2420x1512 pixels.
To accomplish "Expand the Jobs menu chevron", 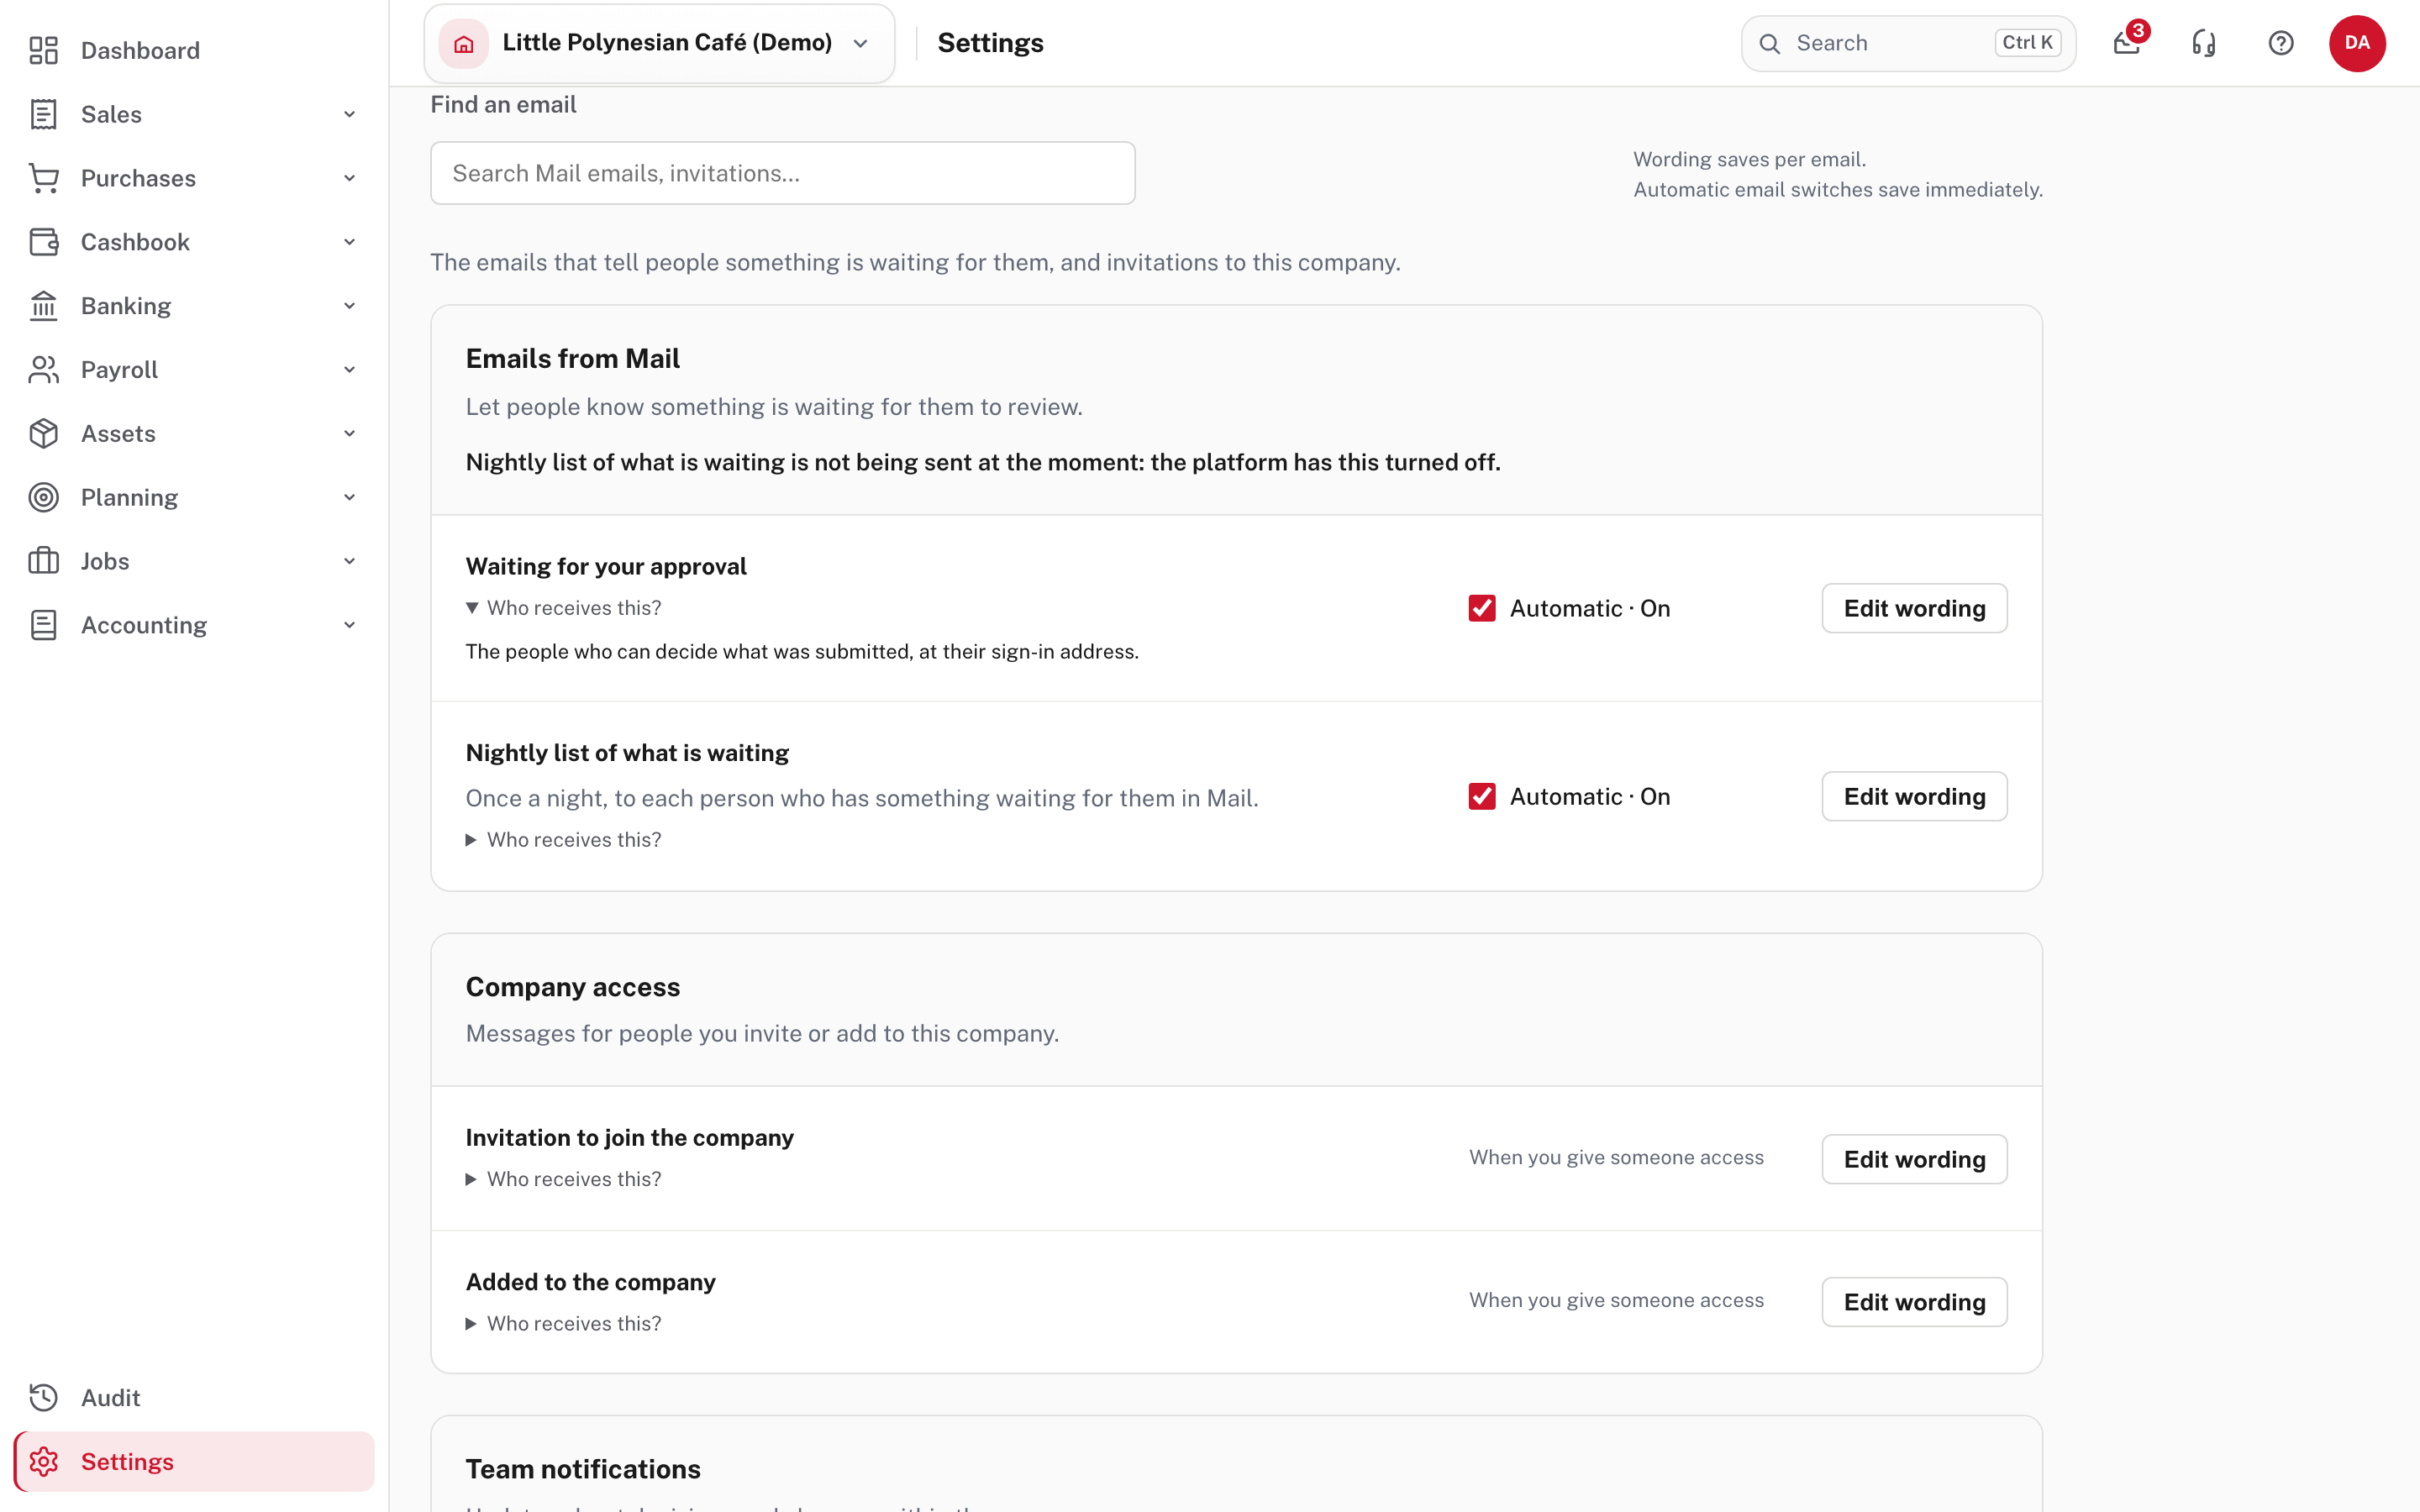I will click(x=349, y=561).
